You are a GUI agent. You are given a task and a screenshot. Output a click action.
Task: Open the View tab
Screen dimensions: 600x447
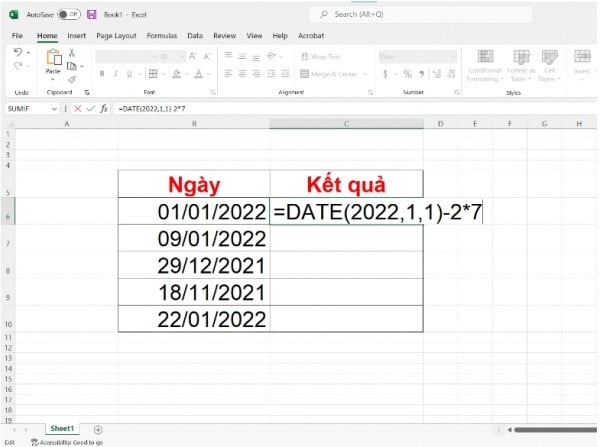(x=254, y=36)
